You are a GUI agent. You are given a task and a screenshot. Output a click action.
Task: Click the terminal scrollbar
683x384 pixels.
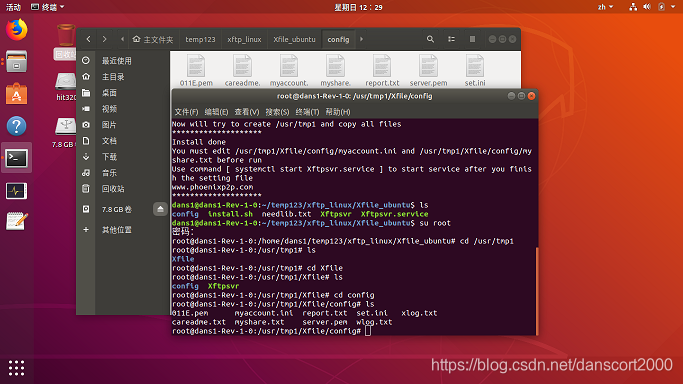[537, 291]
